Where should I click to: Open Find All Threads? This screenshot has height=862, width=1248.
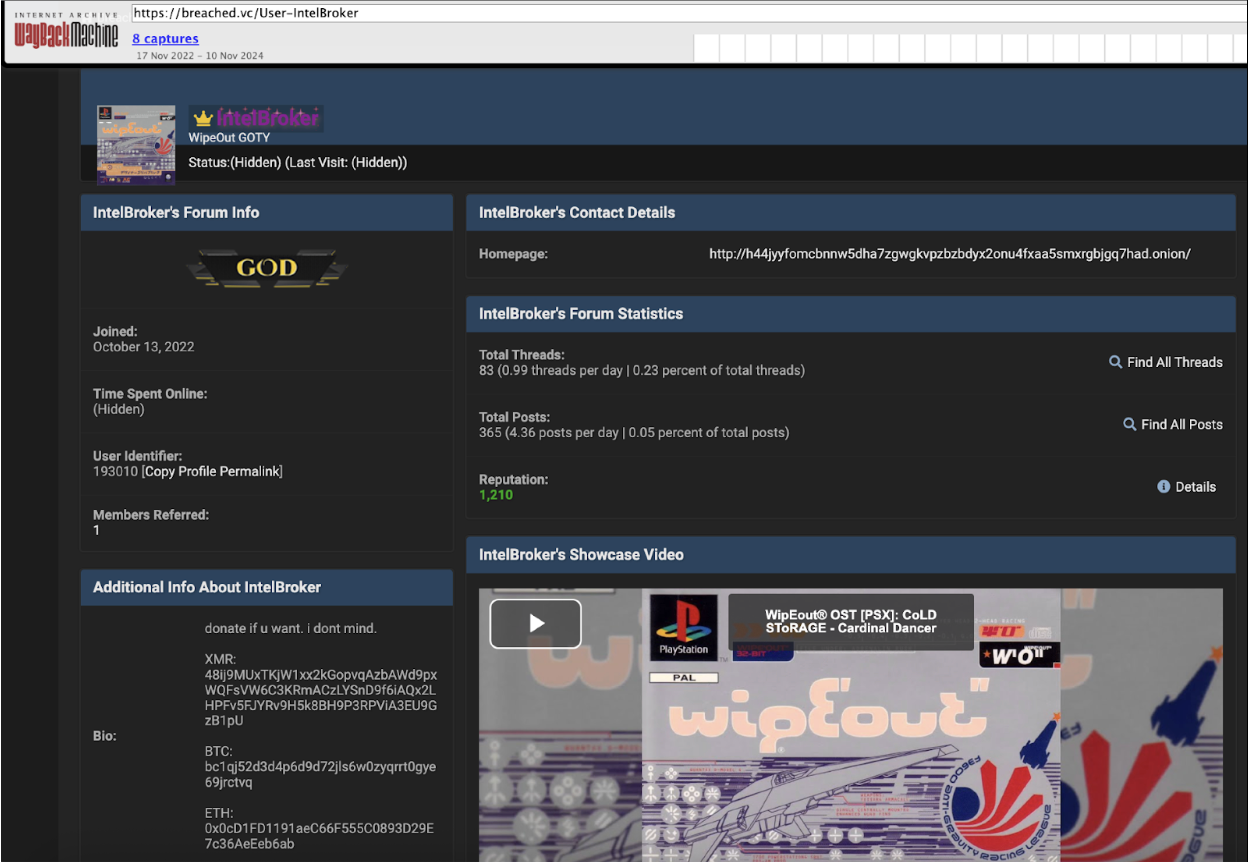click(x=1174, y=362)
